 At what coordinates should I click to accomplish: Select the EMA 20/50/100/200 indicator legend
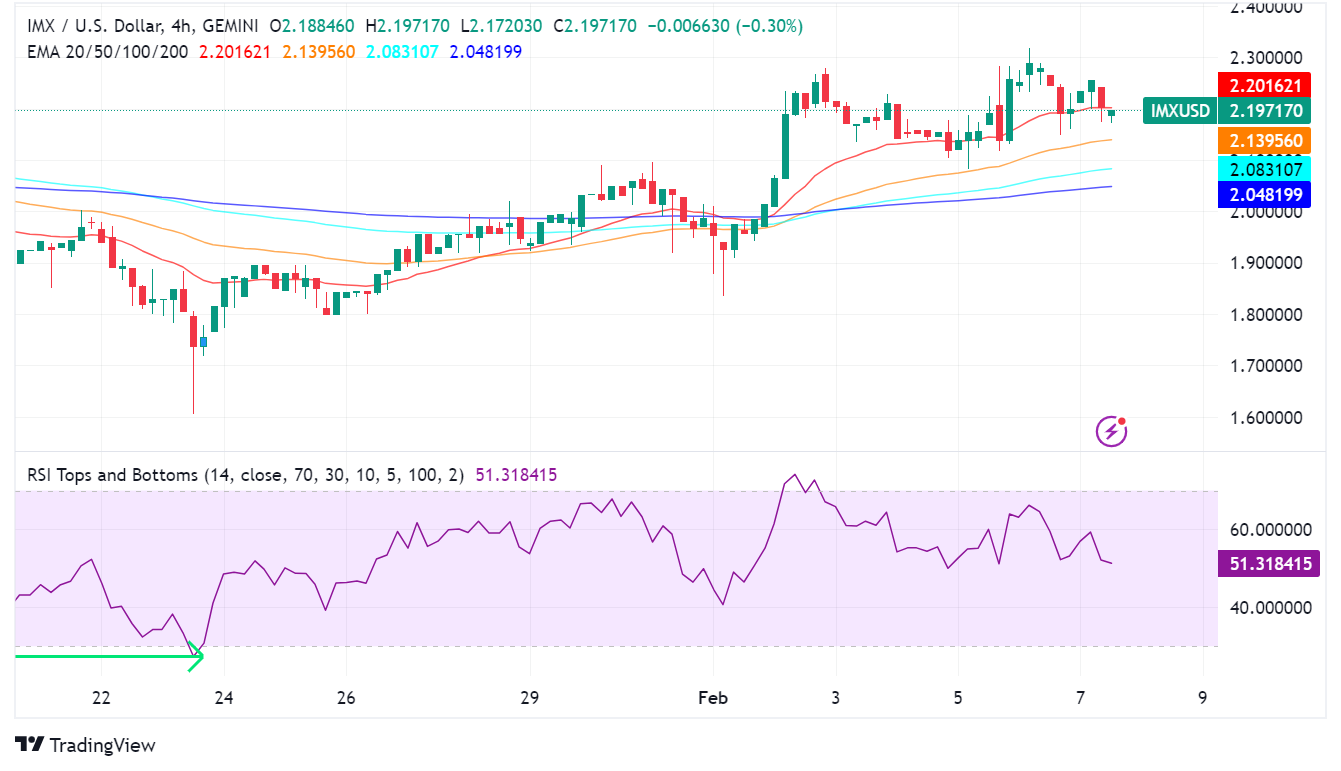coord(108,51)
